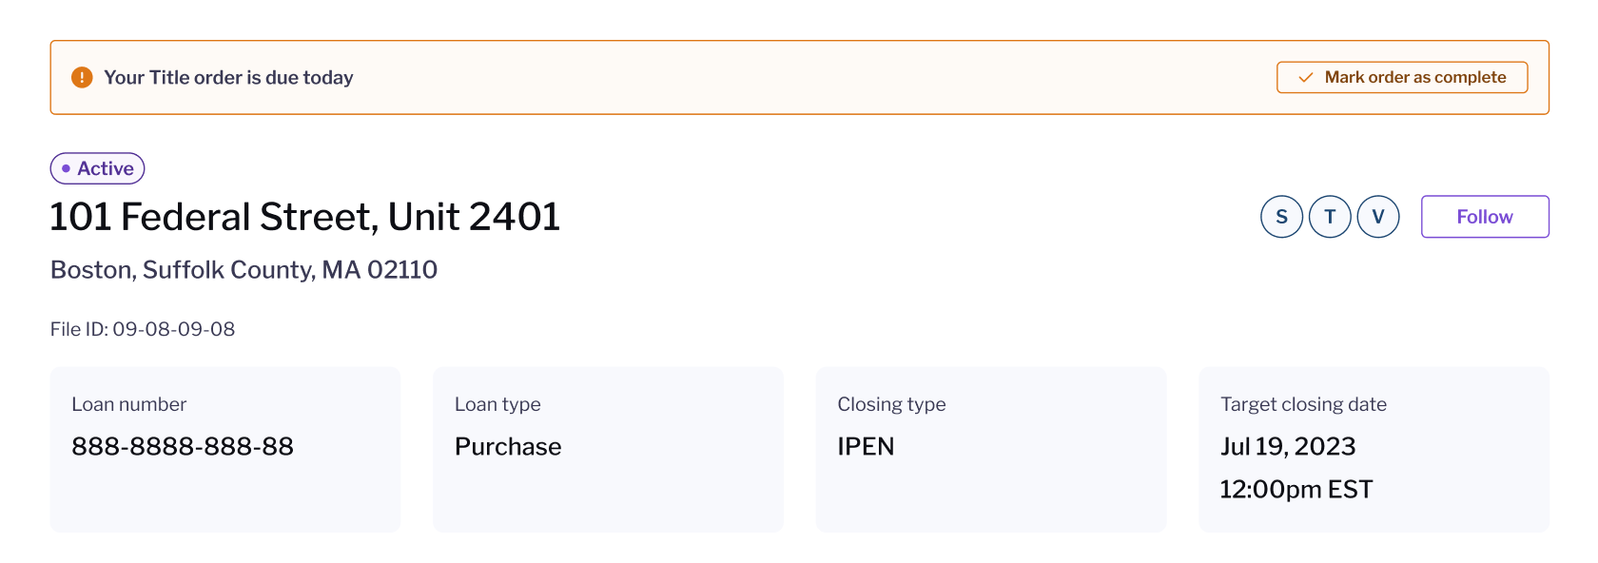The height and width of the screenshot is (563, 1598).
Task: Select the loan number 888-8888-888-88
Action: pos(183,446)
